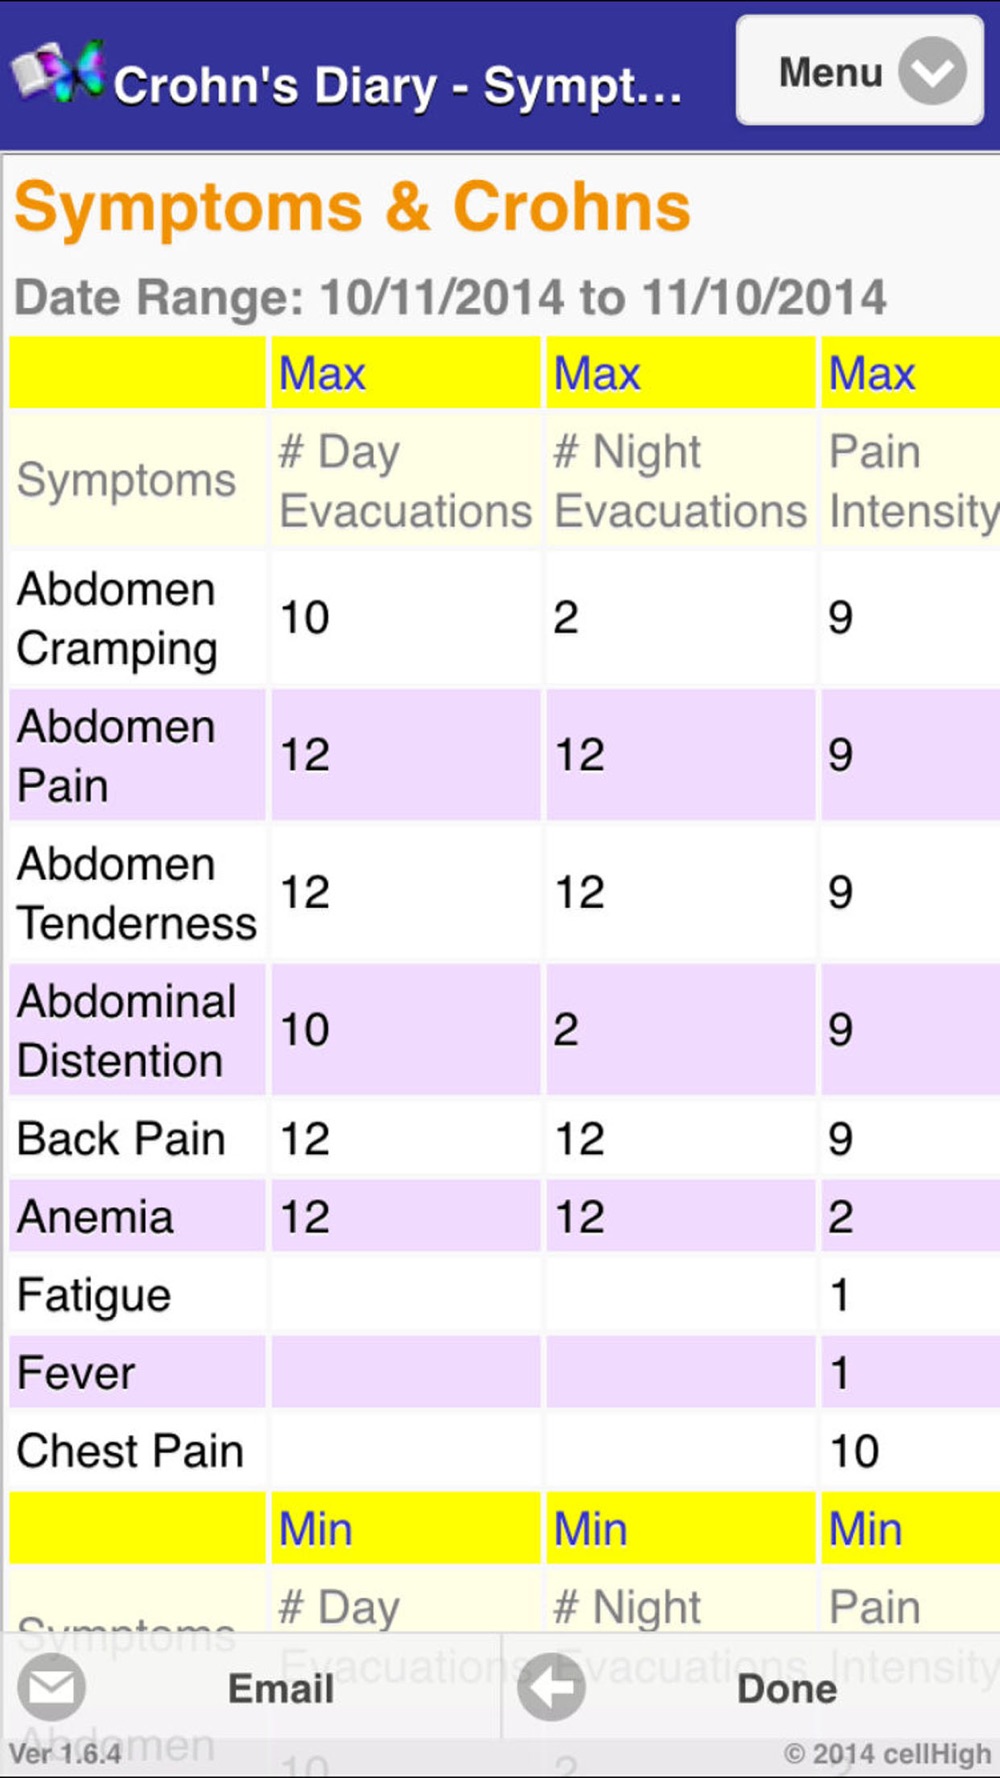1000x1778 pixels.
Task: Click the Symptoms & Crohns heading
Action: (x=352, y=208)
